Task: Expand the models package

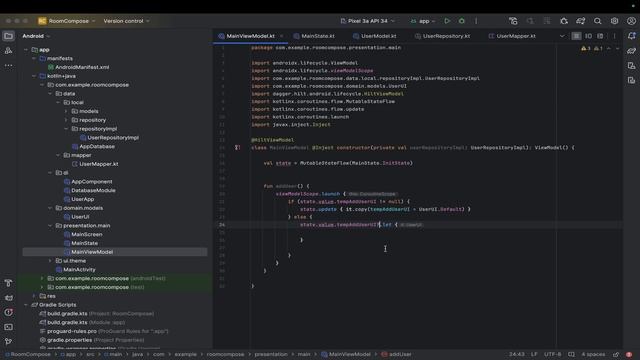Action: (x=66, y=111)
